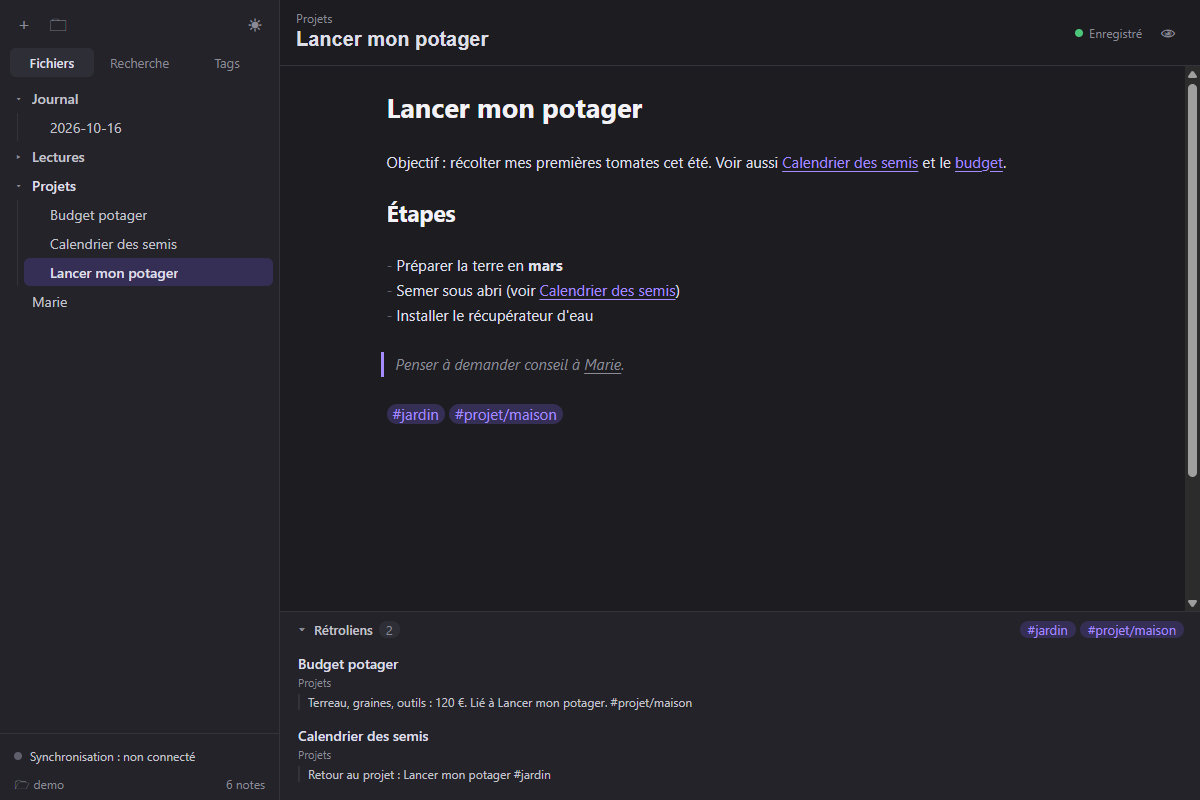Click the #projet/maison tag in note body
1200x800 pixels.
pos(506,414)
